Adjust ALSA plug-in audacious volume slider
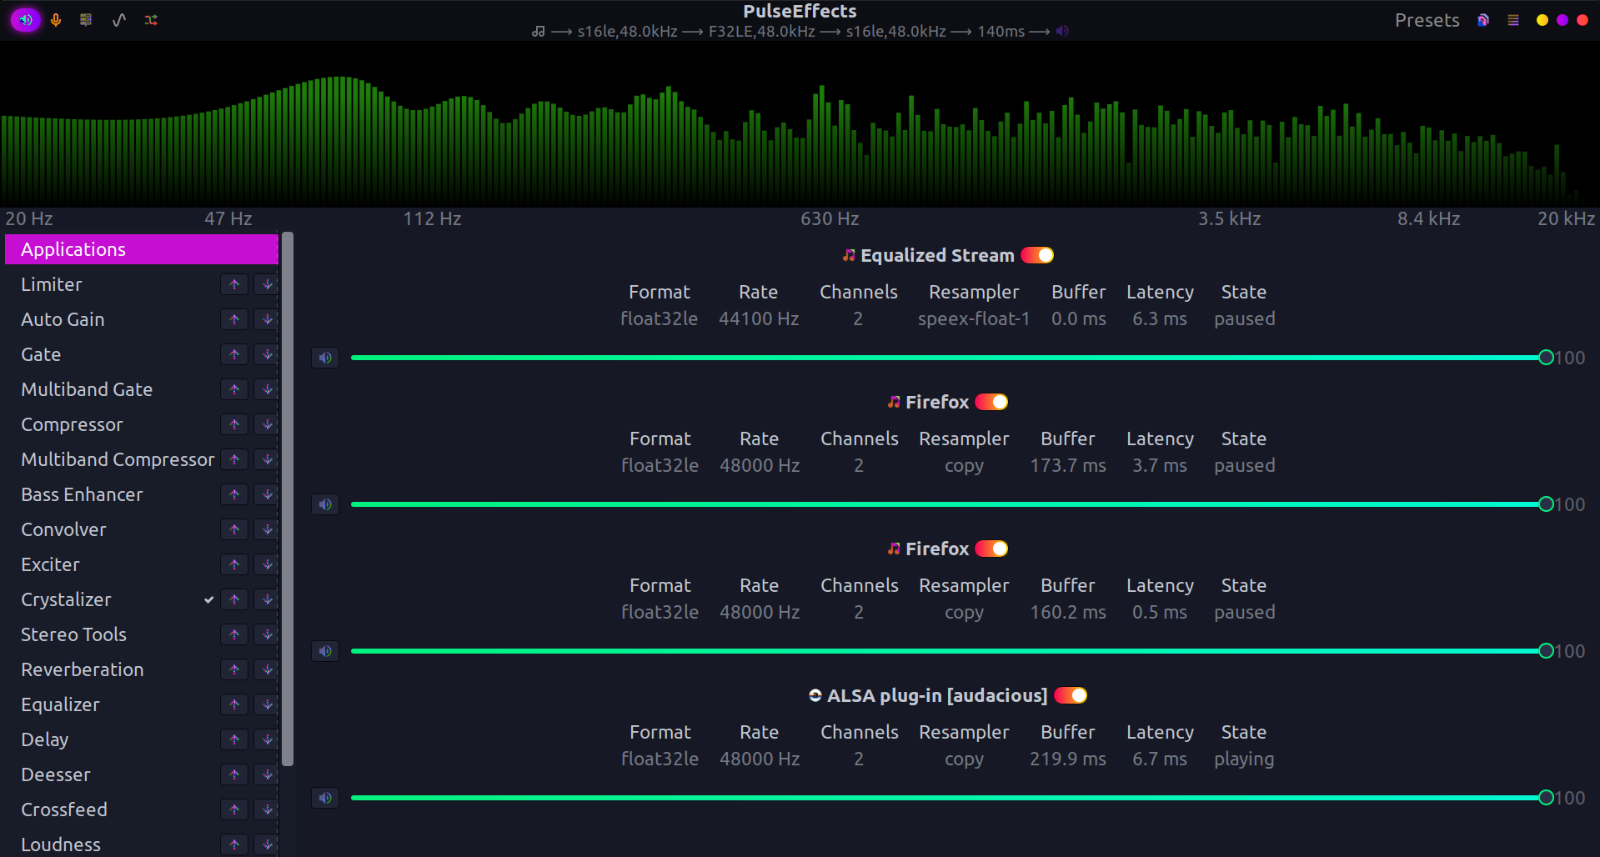This screenshot has height=857, width=1600. point(950,798)
